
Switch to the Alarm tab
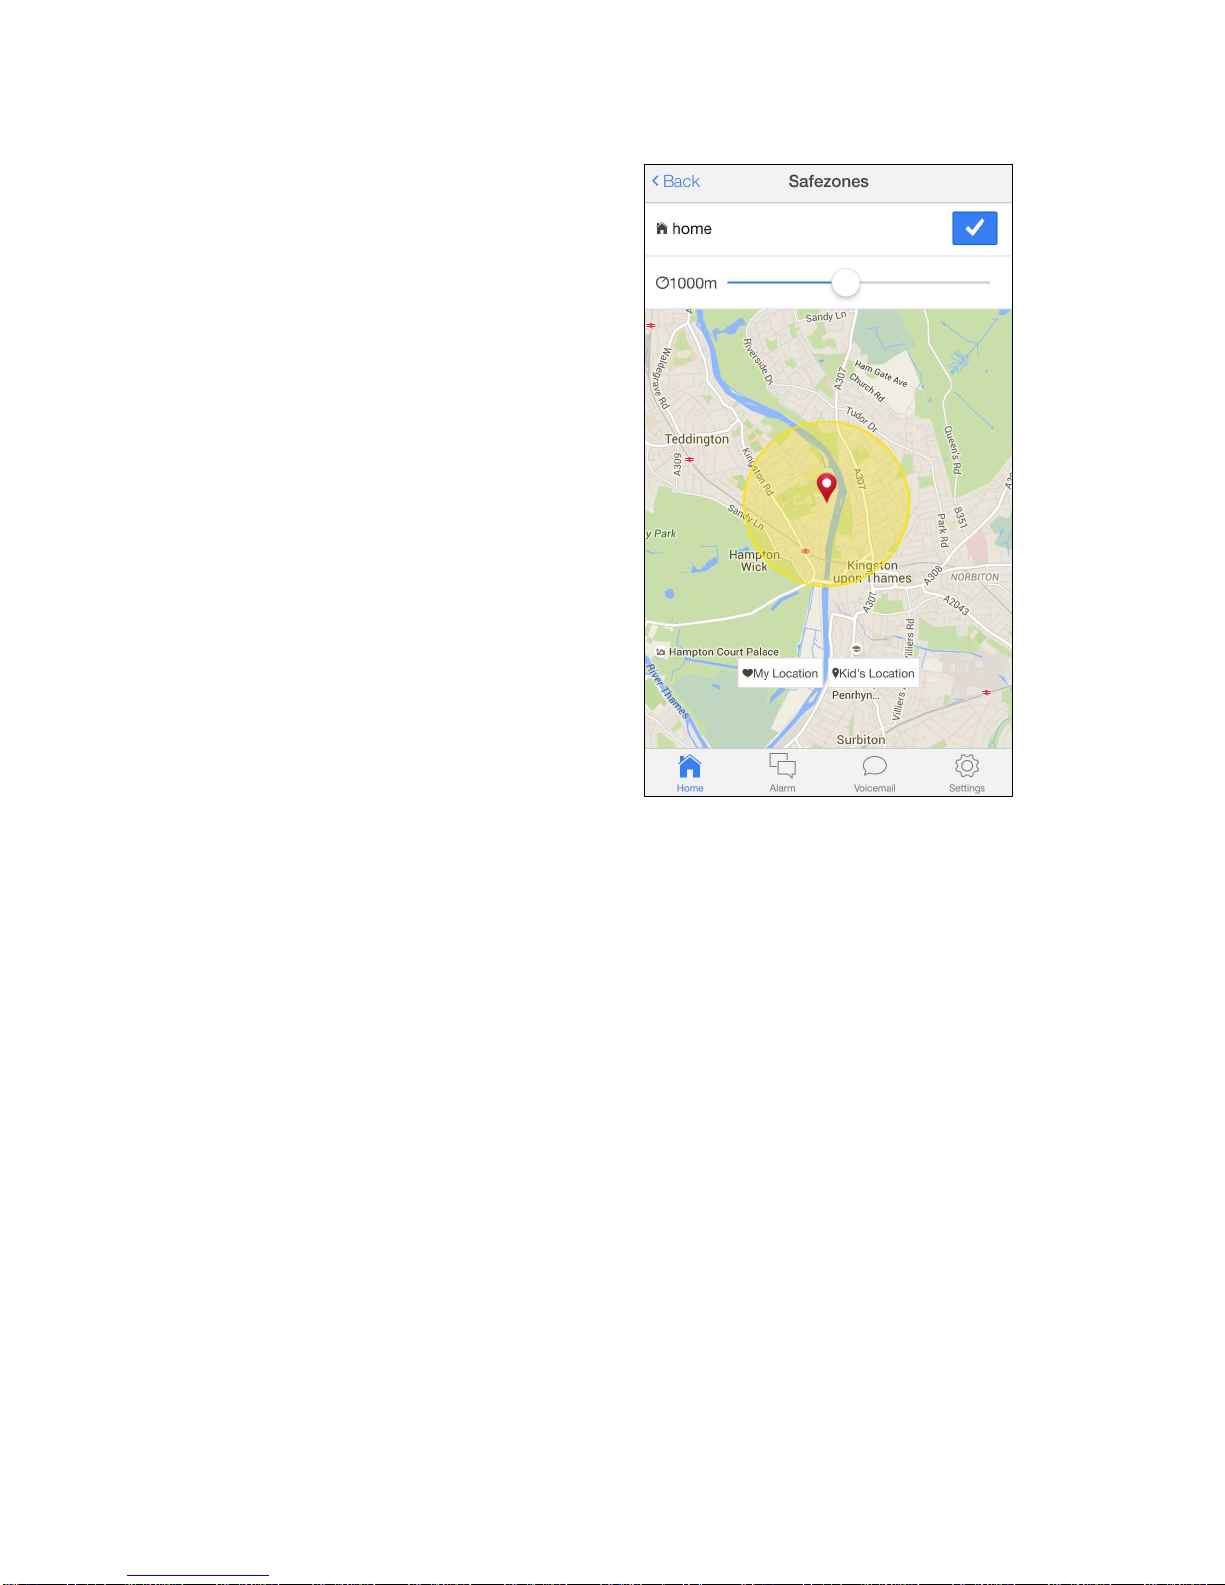782,773
